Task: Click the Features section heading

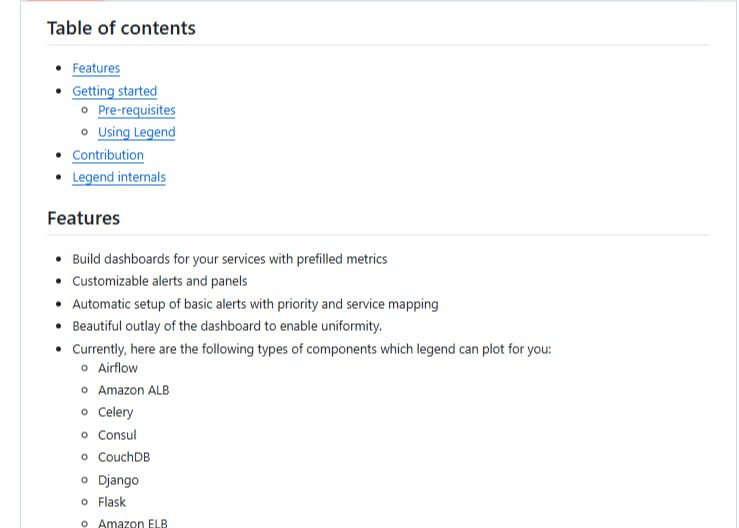Action: pyautogui.click(x=83, y=218)
